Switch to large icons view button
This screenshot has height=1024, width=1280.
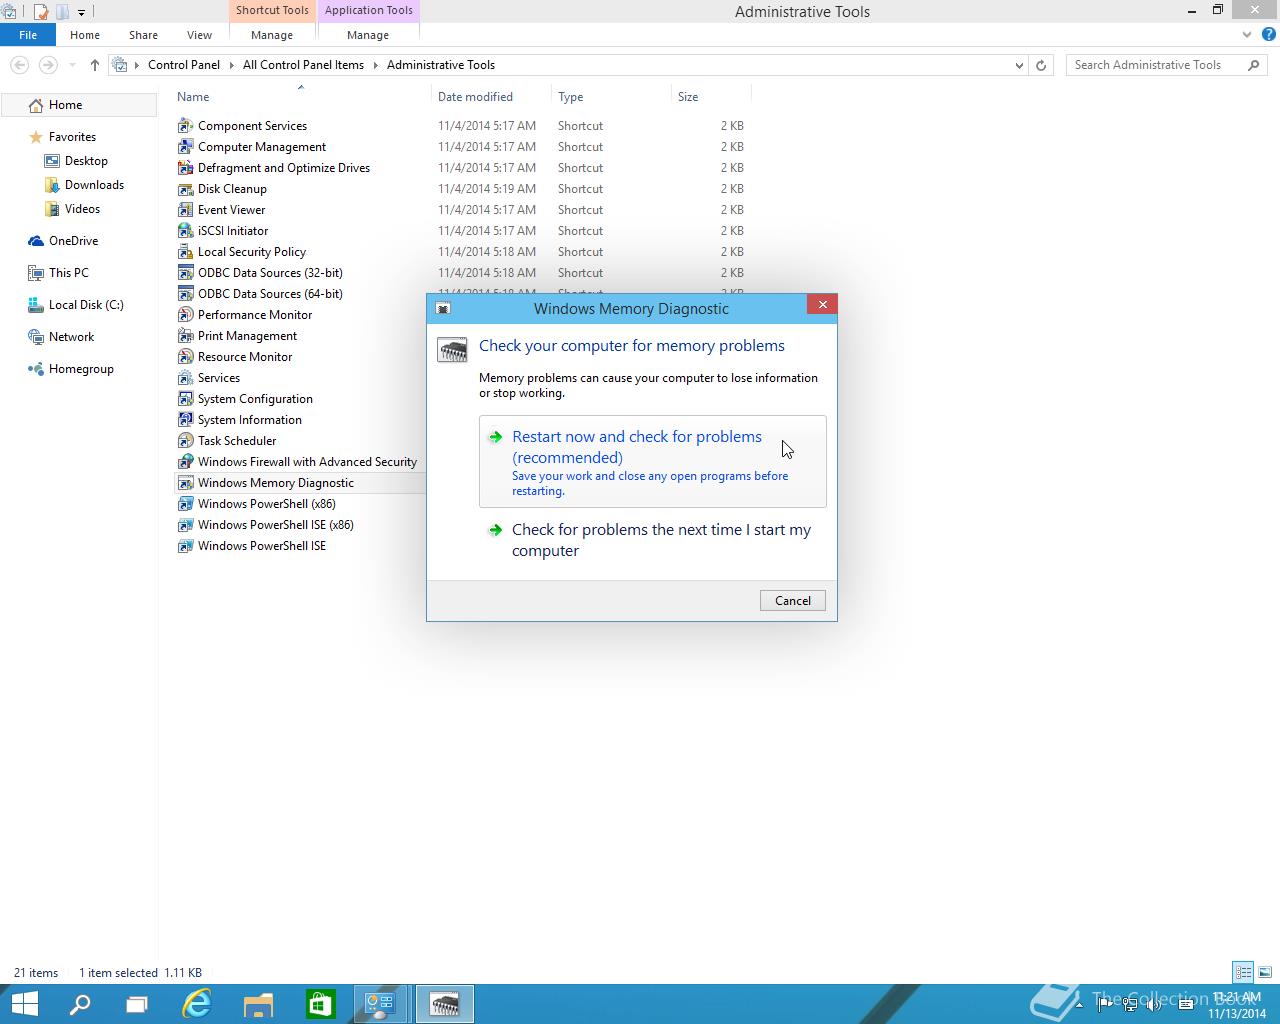(x=1265, y=972)
